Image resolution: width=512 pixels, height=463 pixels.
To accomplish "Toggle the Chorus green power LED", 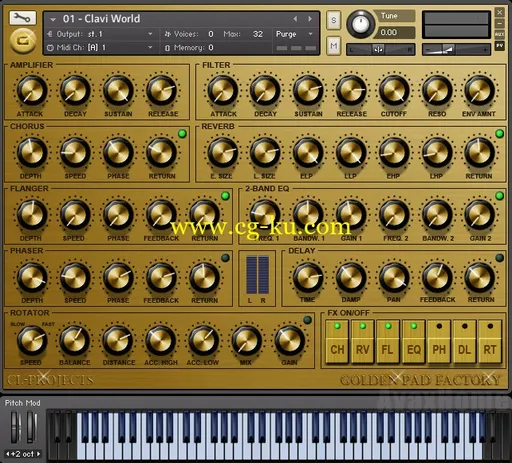I will [x=182, y=134].
